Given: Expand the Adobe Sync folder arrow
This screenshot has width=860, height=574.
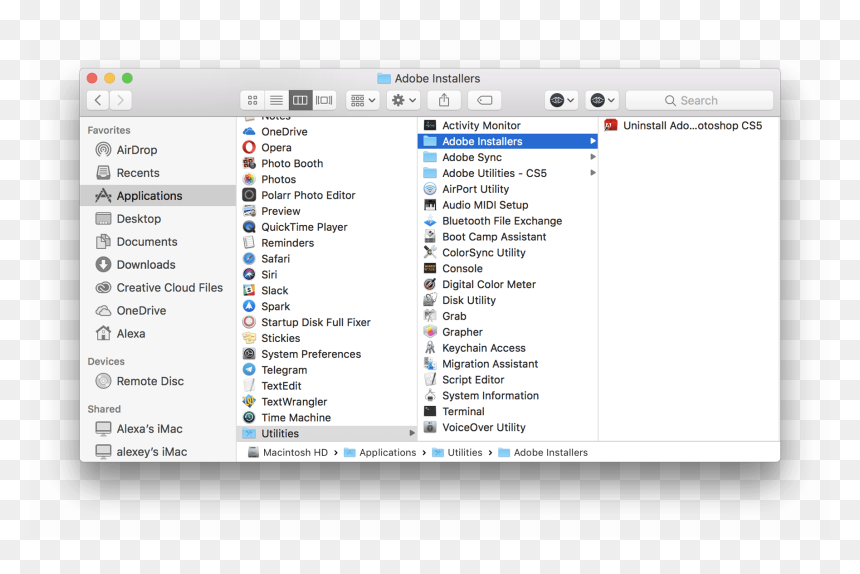Looking at the screenshot, I should coord(592,157).
